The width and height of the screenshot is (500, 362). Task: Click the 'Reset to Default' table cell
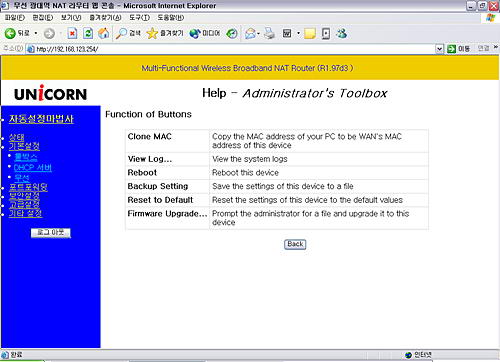[168, 200]
